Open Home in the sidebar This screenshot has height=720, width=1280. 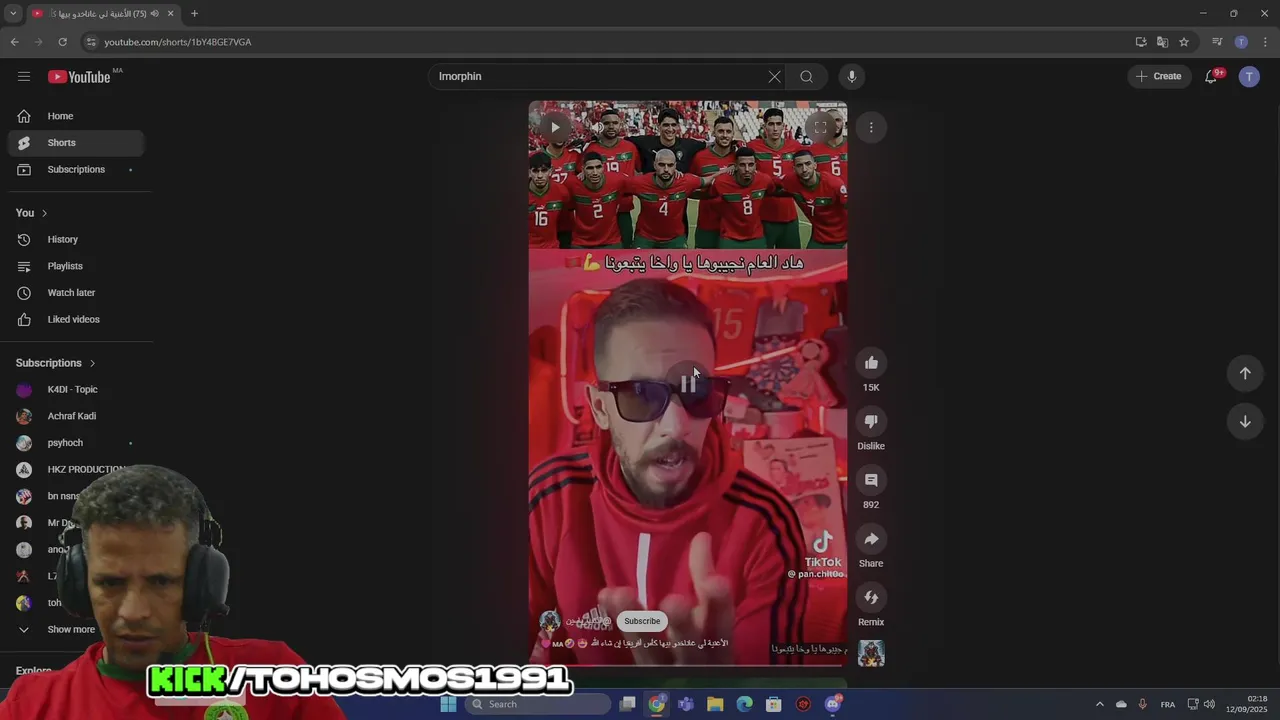(x=76, y=116)
